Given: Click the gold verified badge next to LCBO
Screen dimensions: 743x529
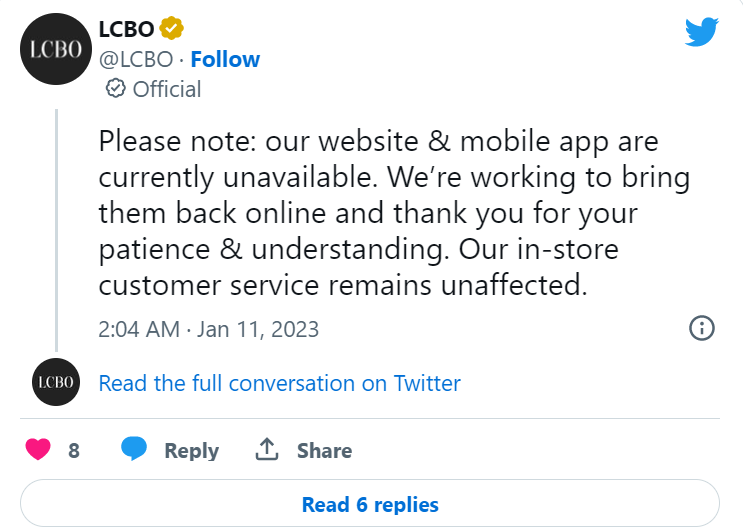Looking at the screenshot, I should click(172, 28).
